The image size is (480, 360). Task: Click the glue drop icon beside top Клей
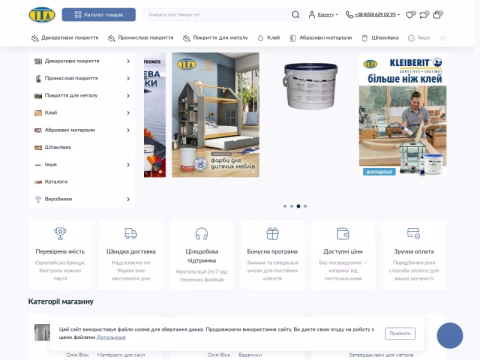pyautogui.click(x=261, y=38)
